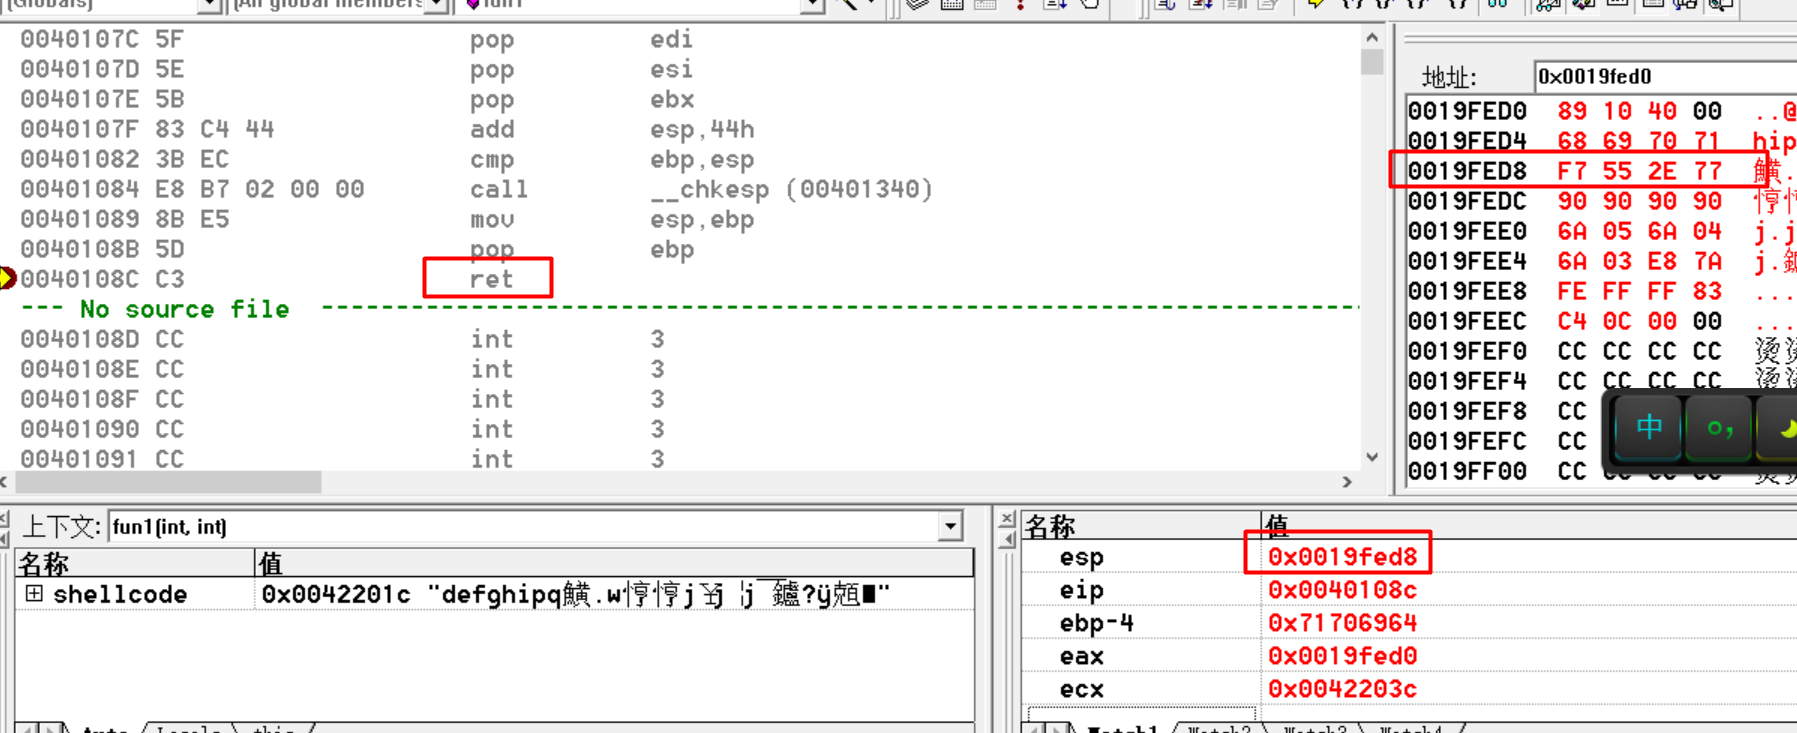Select memory row 0019FED0

[x=1601, y=111]
